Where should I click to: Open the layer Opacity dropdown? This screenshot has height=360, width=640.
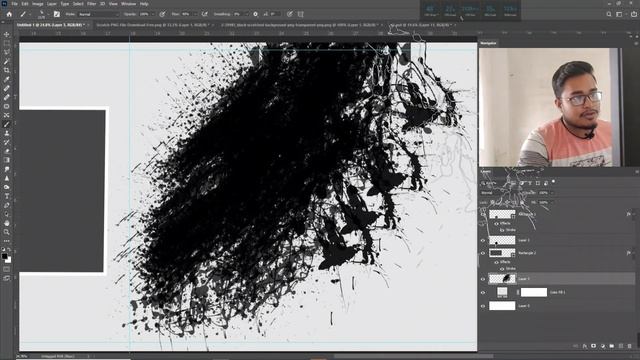(x=551, y=193)
